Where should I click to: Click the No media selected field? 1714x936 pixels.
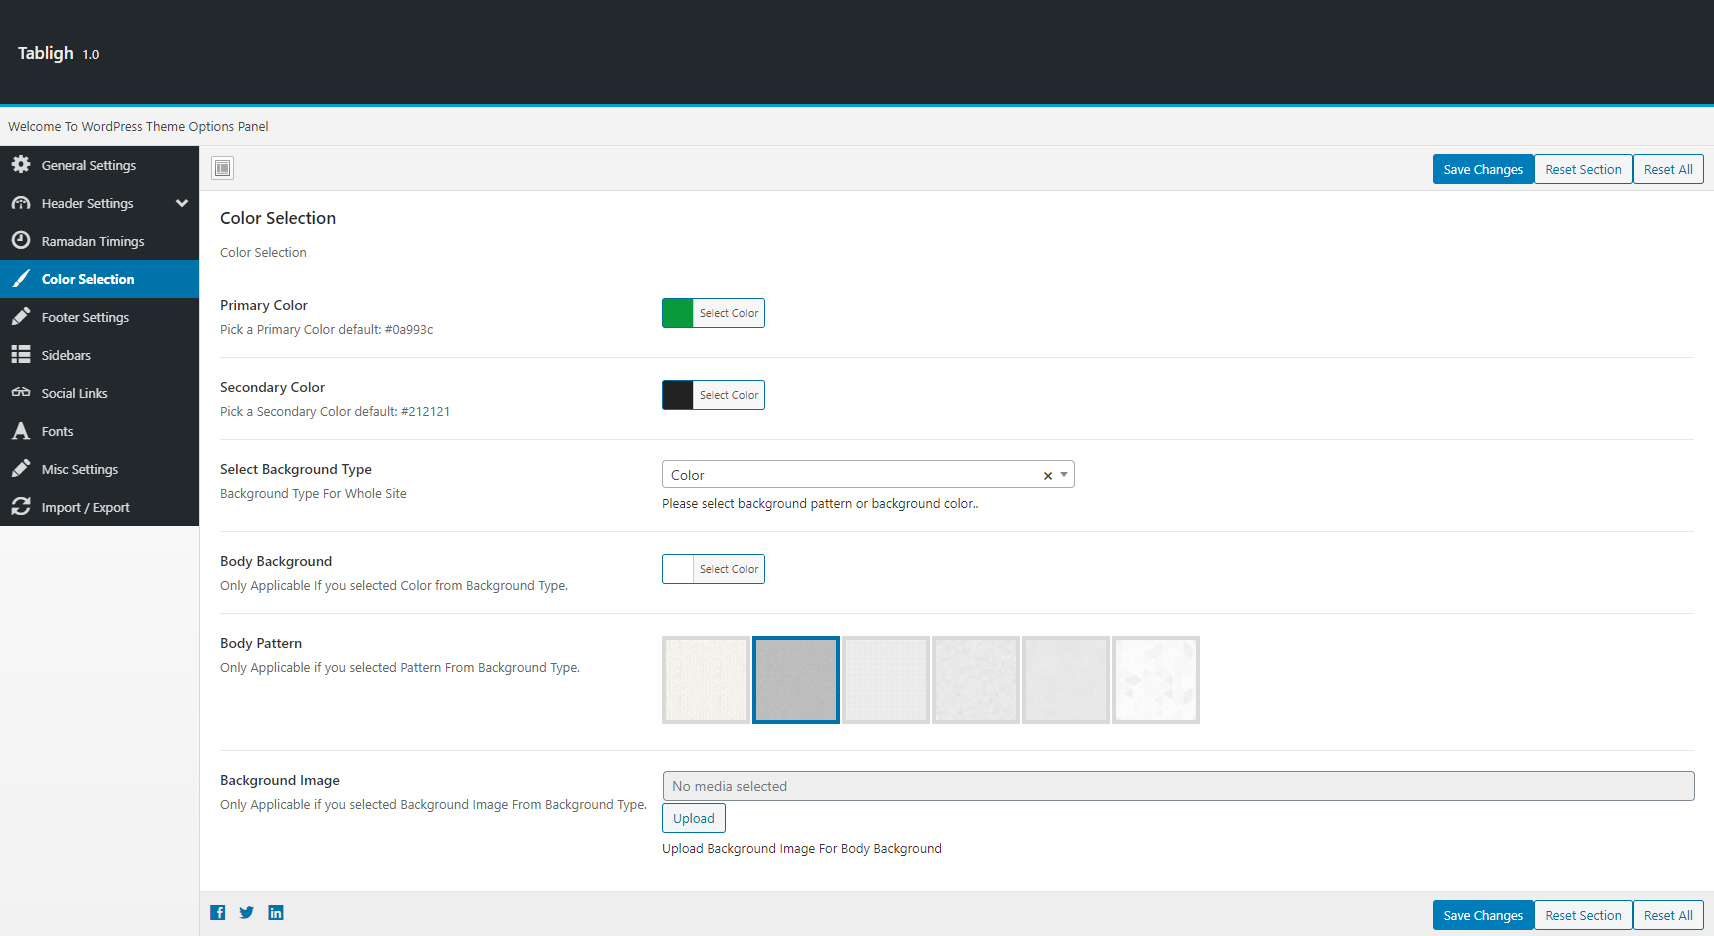coord(1177,786)
